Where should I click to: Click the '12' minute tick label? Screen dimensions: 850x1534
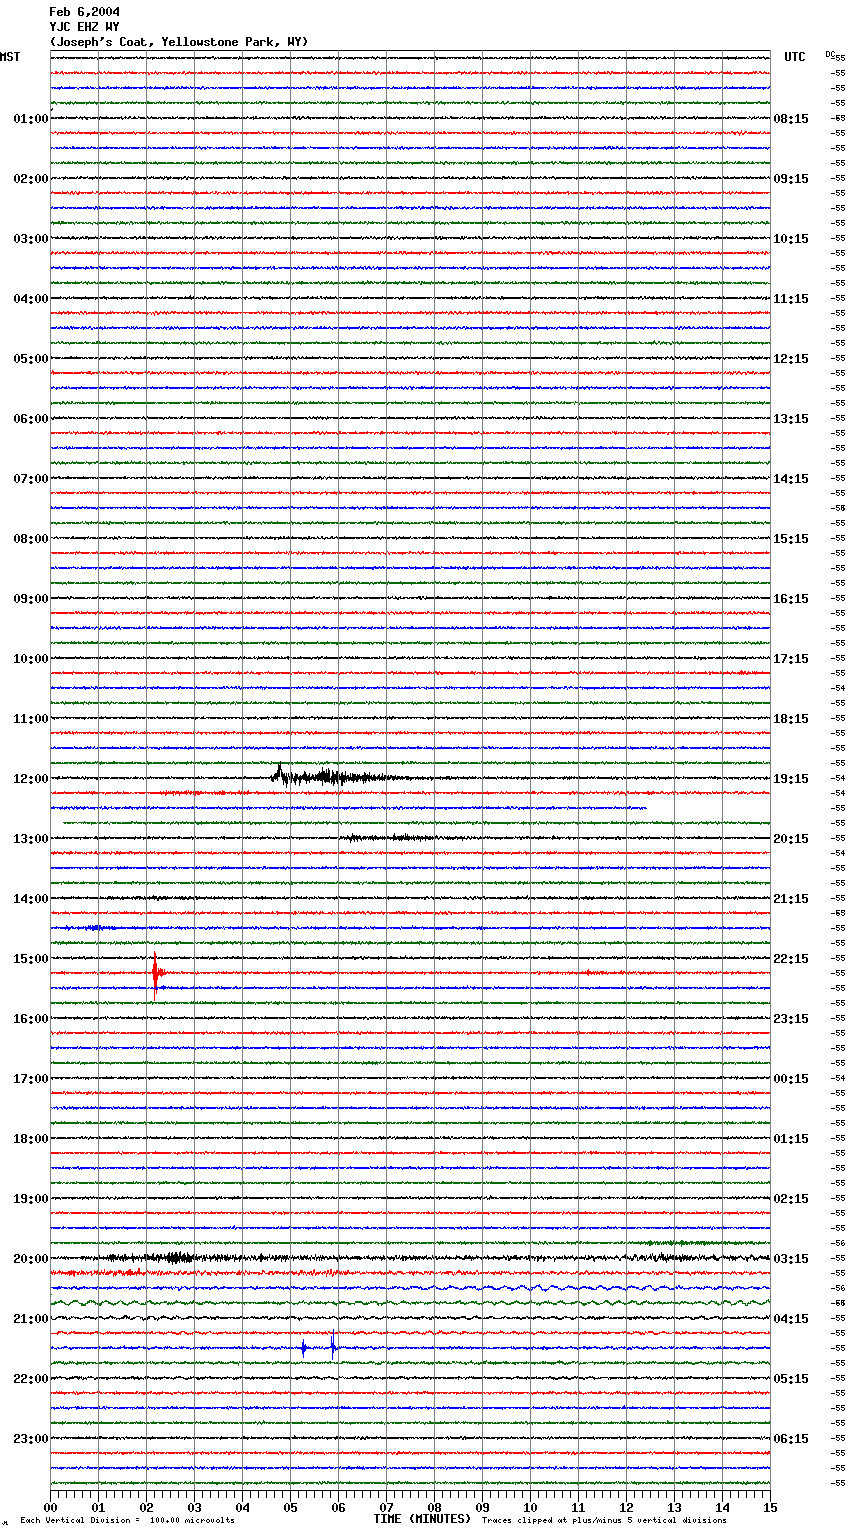(626, 1507)
